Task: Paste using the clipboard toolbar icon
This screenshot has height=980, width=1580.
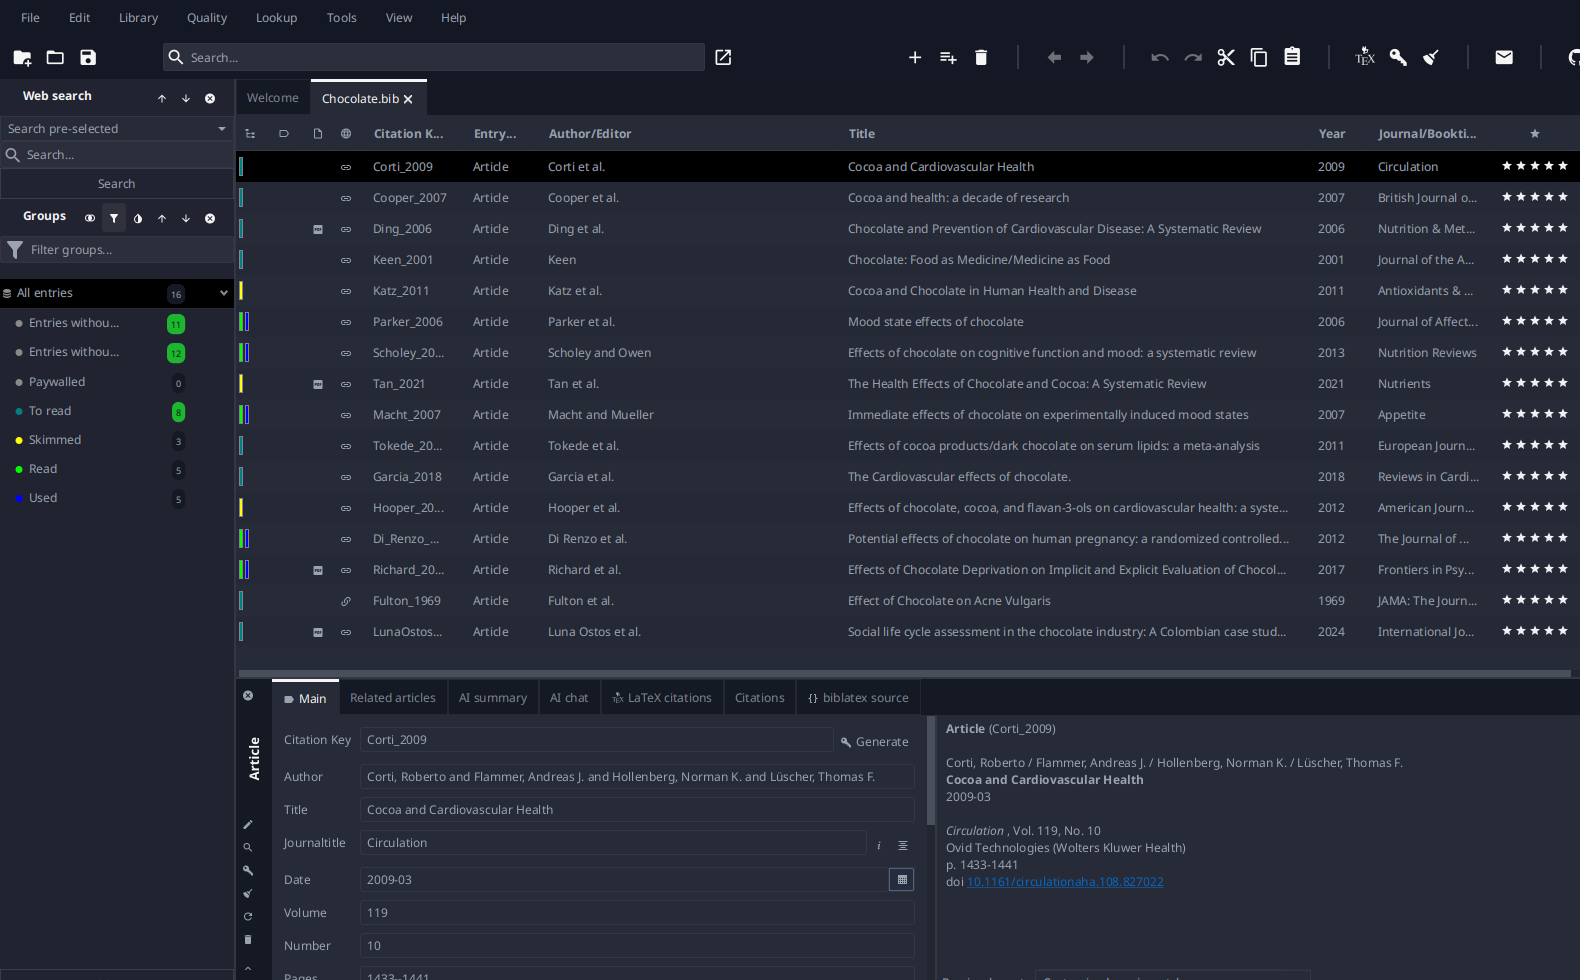Action: click(1292, 57)
